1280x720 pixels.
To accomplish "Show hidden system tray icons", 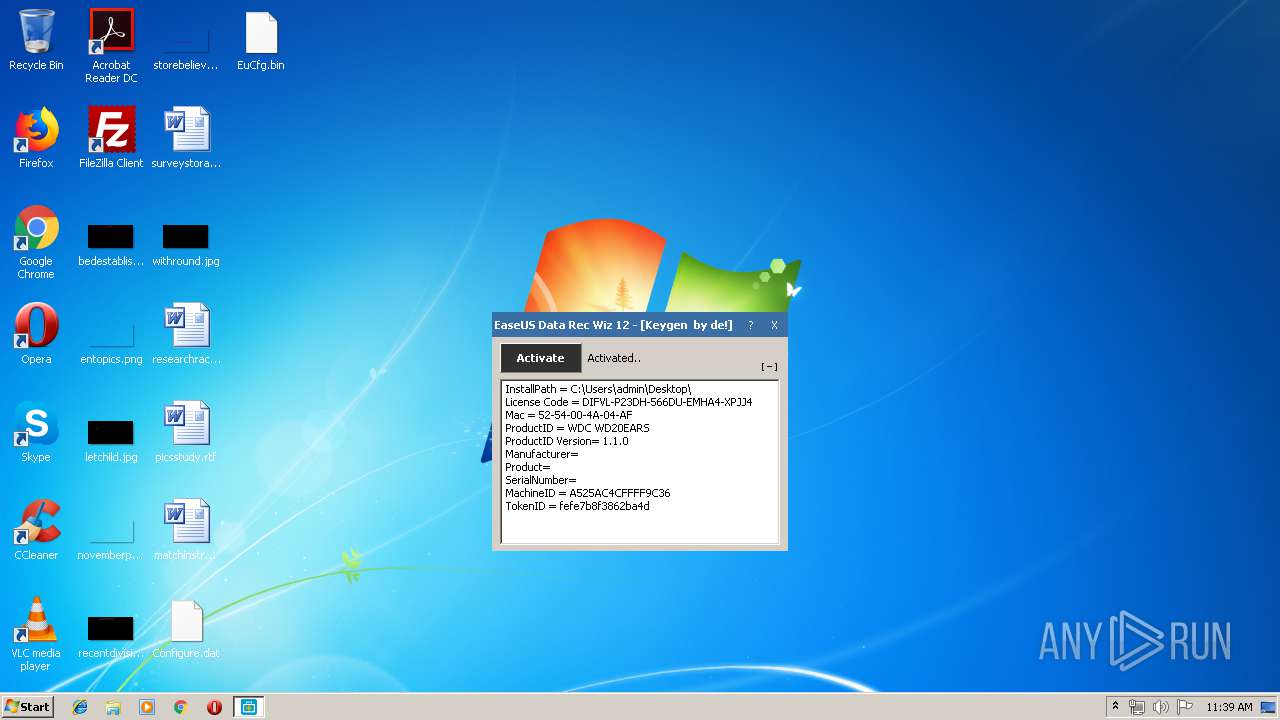I will coord(1115,707).
